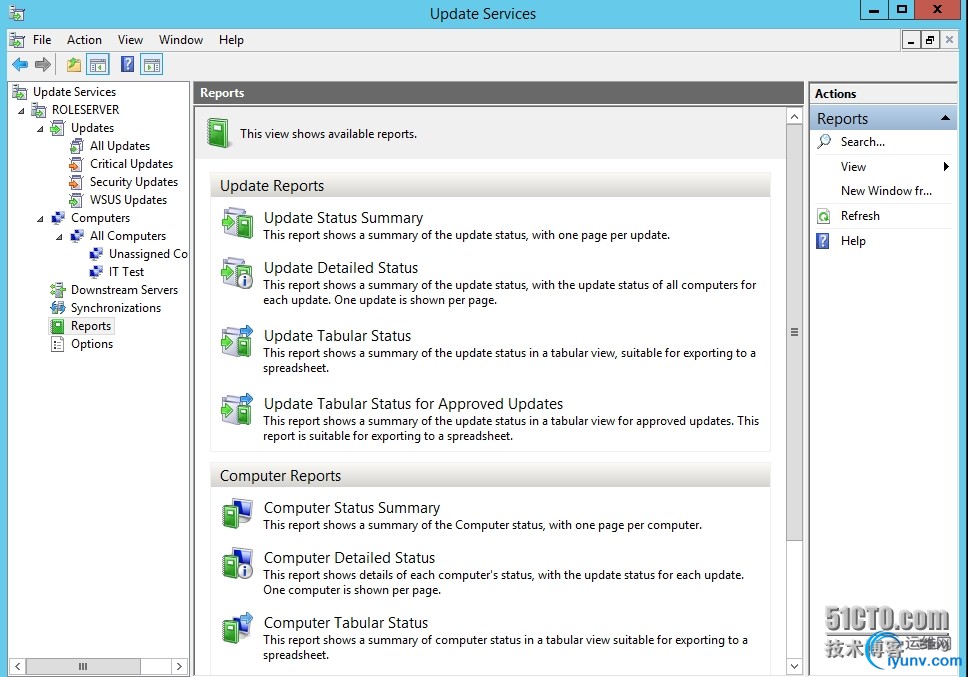This screenshot has width=968, height=677.
Task: Click the green Reports tree icon
Action: (57, 326)
